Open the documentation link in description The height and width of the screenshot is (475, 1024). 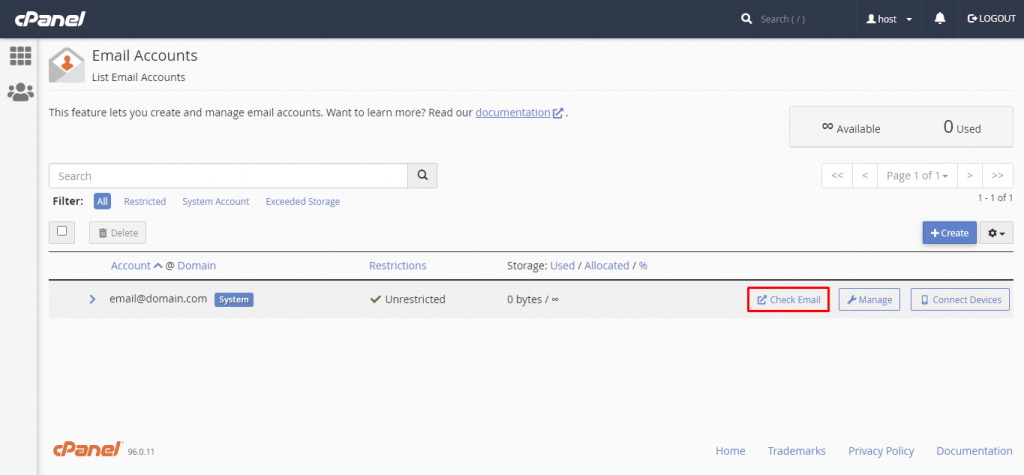513,112
